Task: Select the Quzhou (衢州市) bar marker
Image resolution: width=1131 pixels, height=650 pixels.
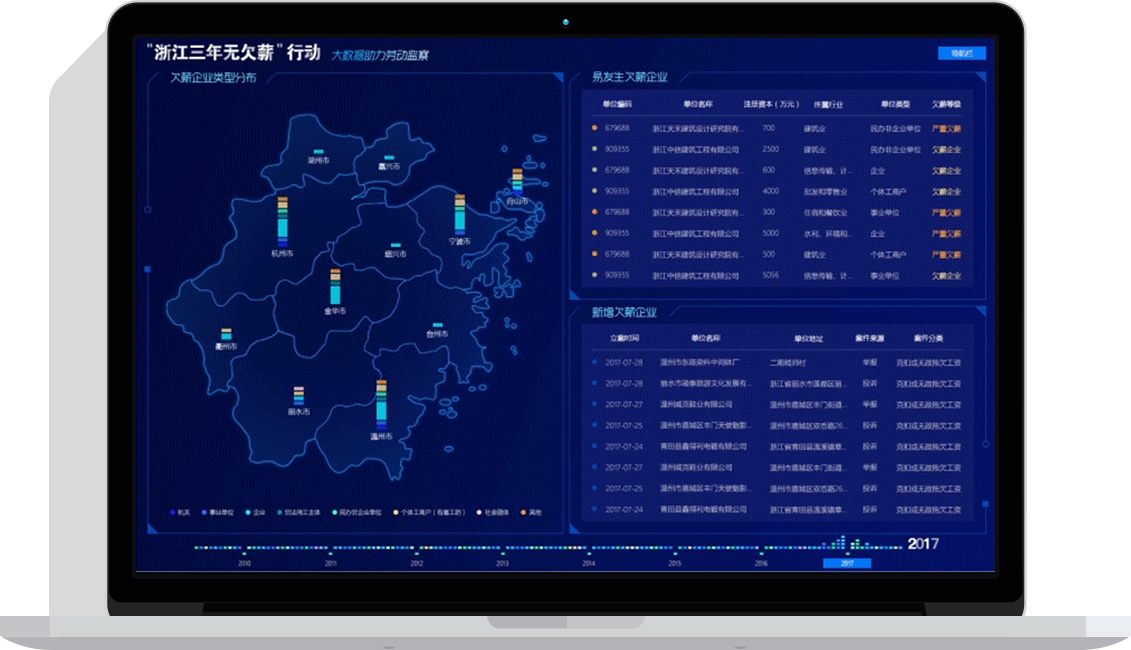Action: point(226,334)
